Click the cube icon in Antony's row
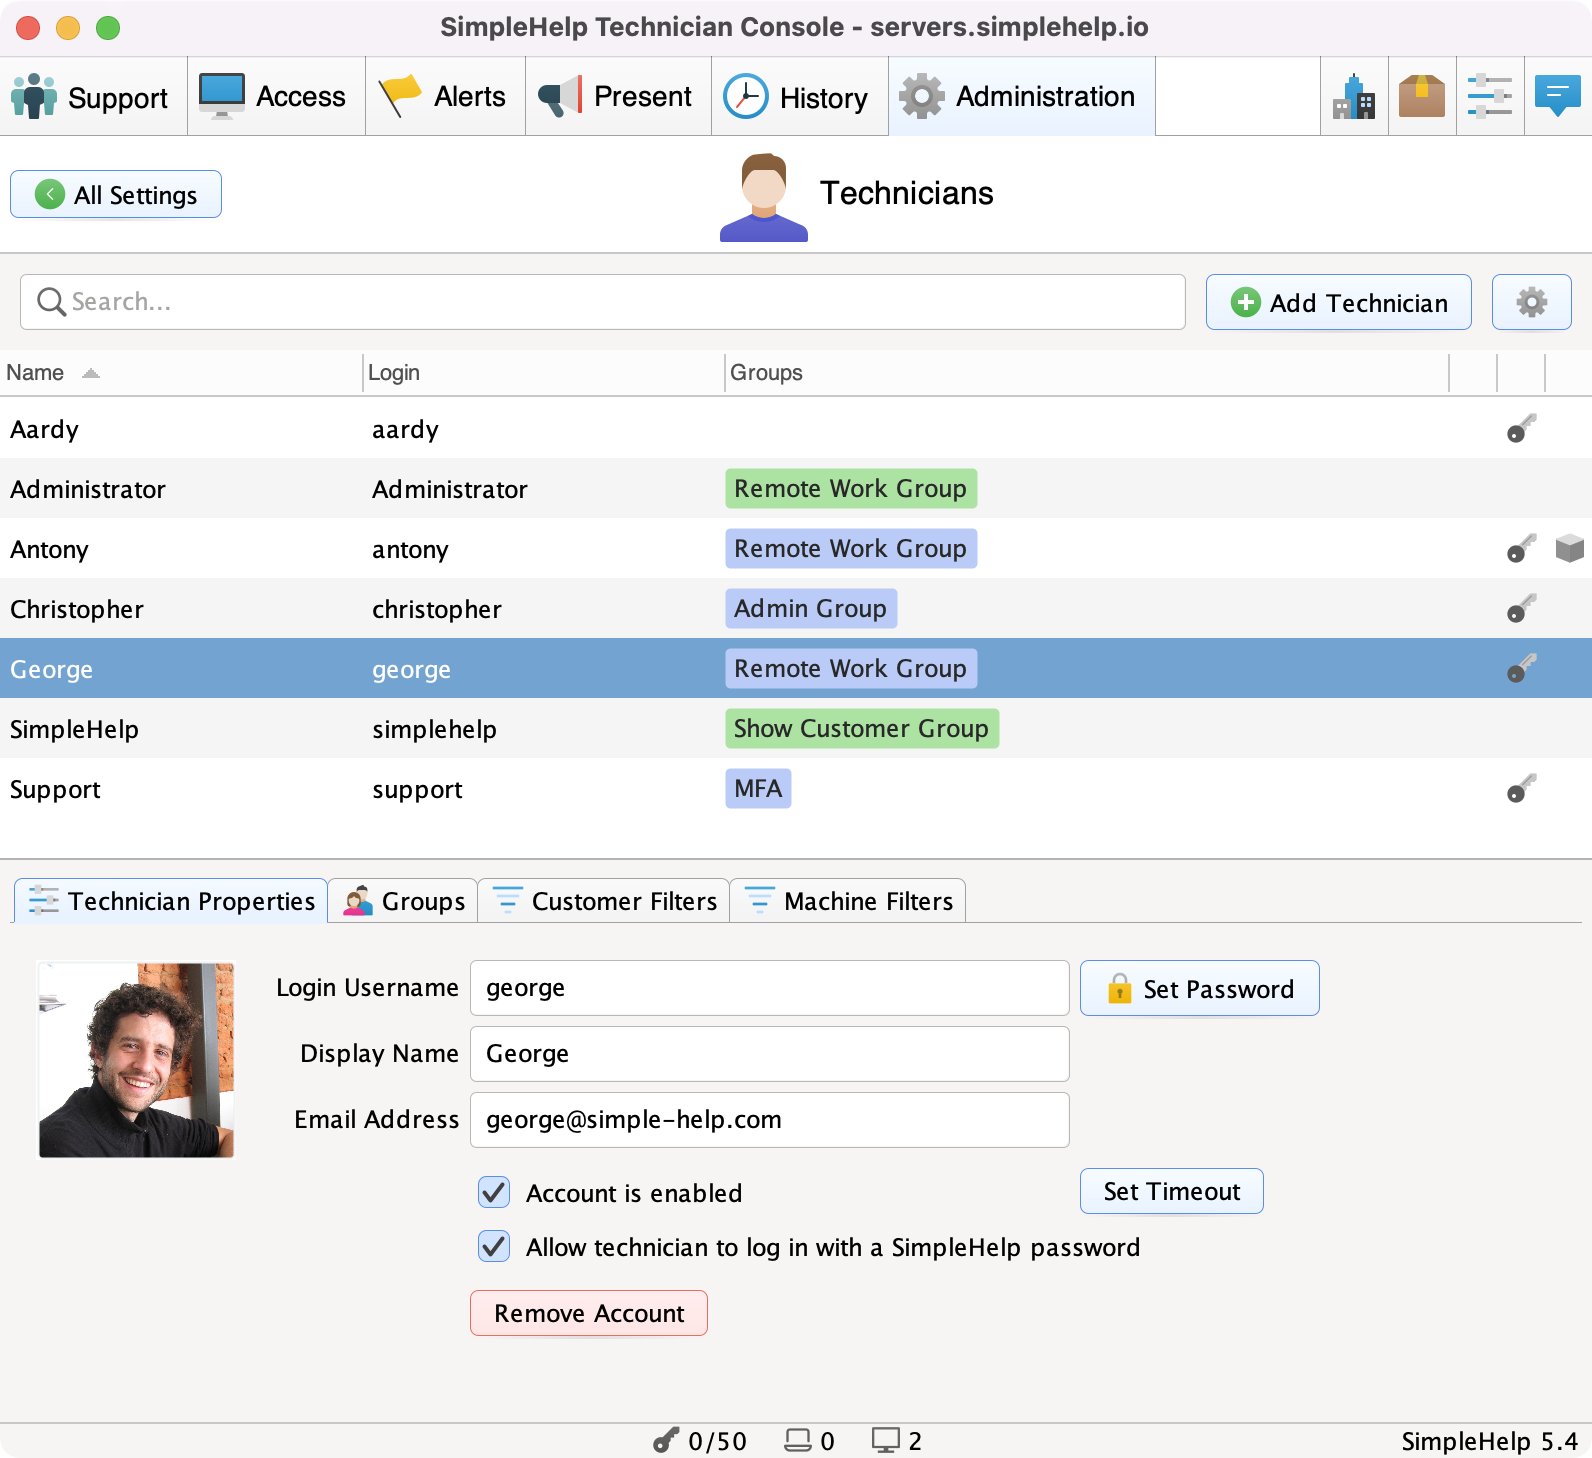Image resolution: width=1592 pixels, height=1458 pixels. pyautogui.click(x=1570, y=549)
